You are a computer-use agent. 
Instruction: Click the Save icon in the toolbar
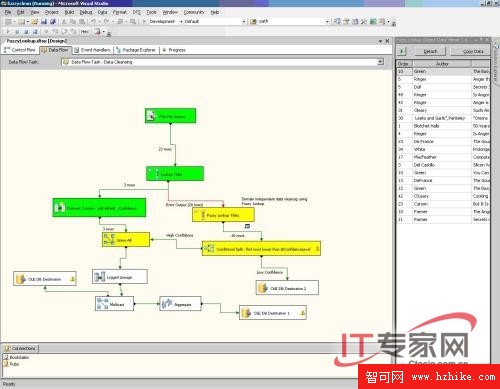click(x=44, y=21)
